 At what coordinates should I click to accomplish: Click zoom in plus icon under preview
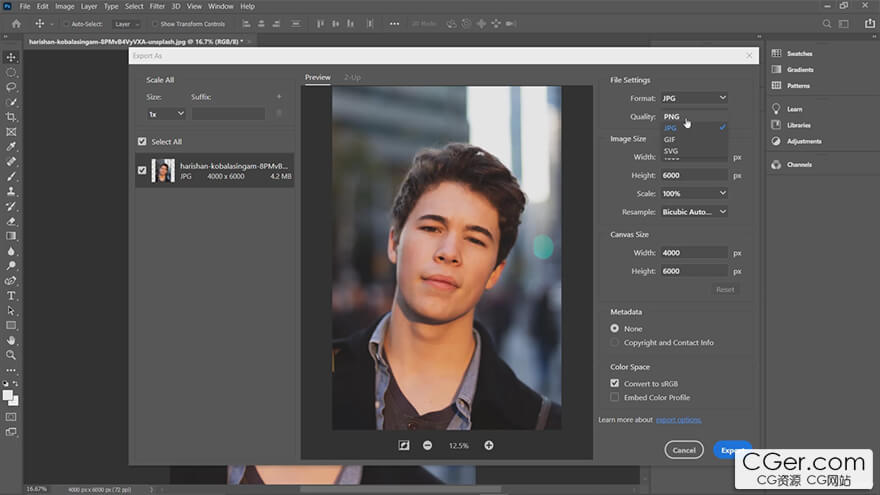(489, 445)
